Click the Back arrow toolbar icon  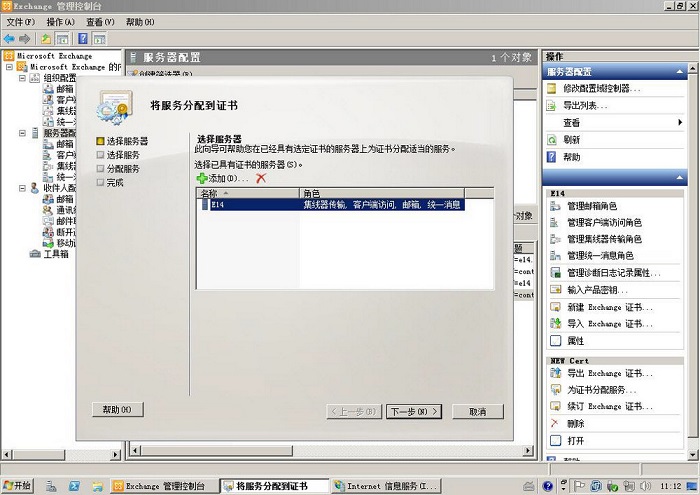9,39
